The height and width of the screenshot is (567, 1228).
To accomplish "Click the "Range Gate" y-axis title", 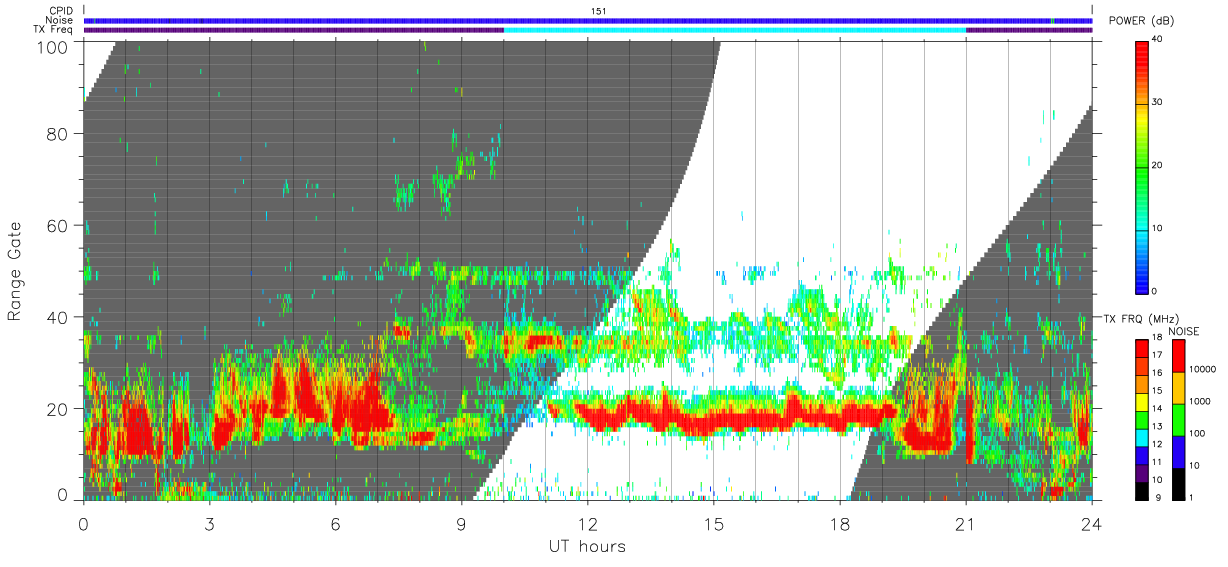I will click(x=15, y=271).
